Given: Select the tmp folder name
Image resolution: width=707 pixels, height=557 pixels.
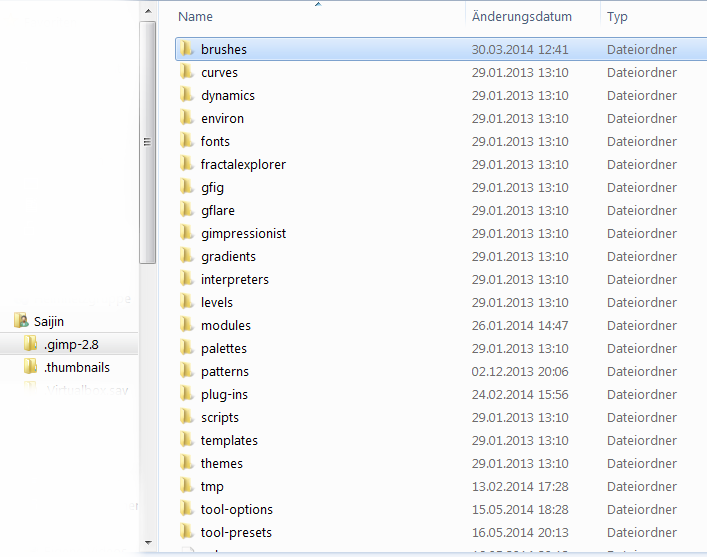Looking at the screenshot, I should pos(212,487).
